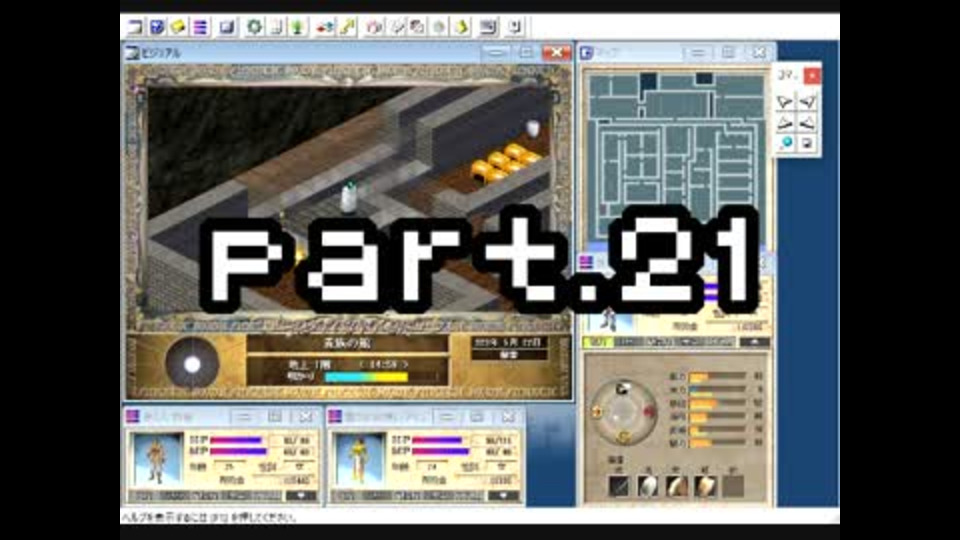Click the red right symbol on the dial
Image resolution: width=960 pixels, height=540 pixels.
[x=650, y=412]
